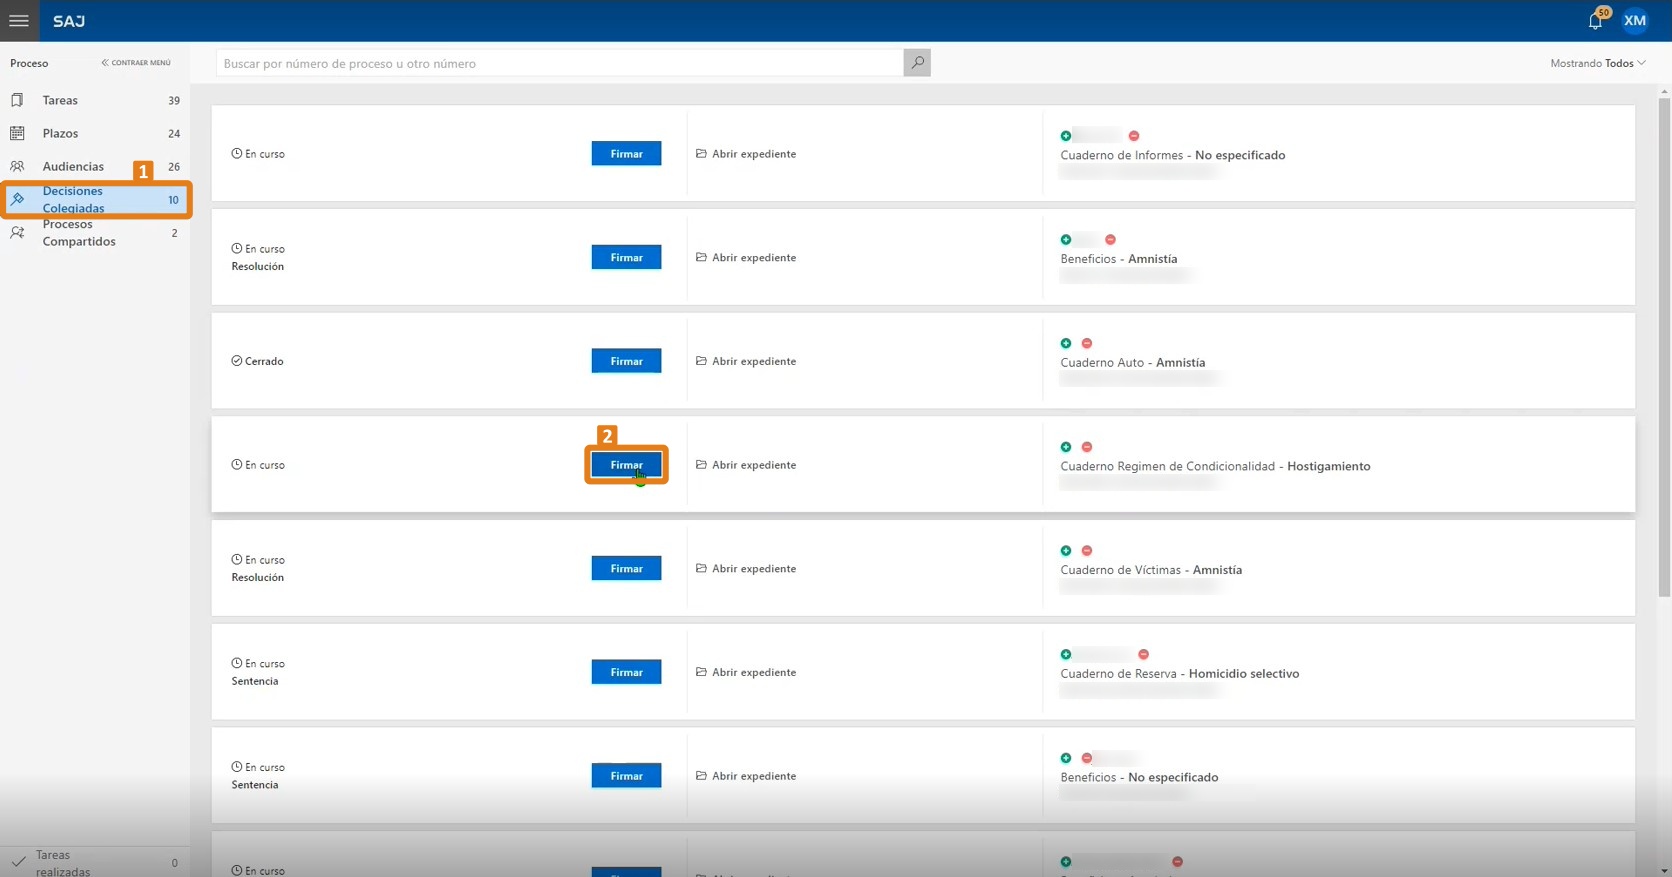The height and width of the screenshot is (877, 1672).
Task: Click the SAJ logo text
Action: 69,21
